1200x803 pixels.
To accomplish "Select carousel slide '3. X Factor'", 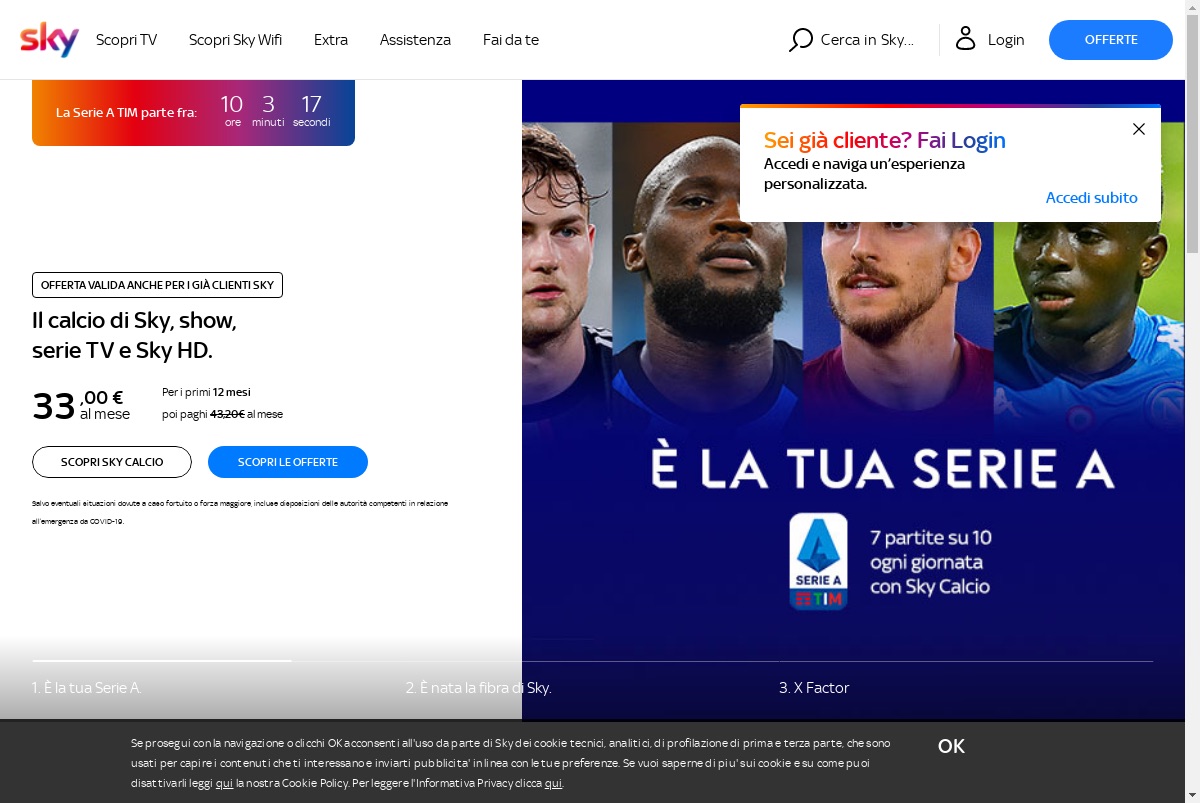I will pos(814,688).
